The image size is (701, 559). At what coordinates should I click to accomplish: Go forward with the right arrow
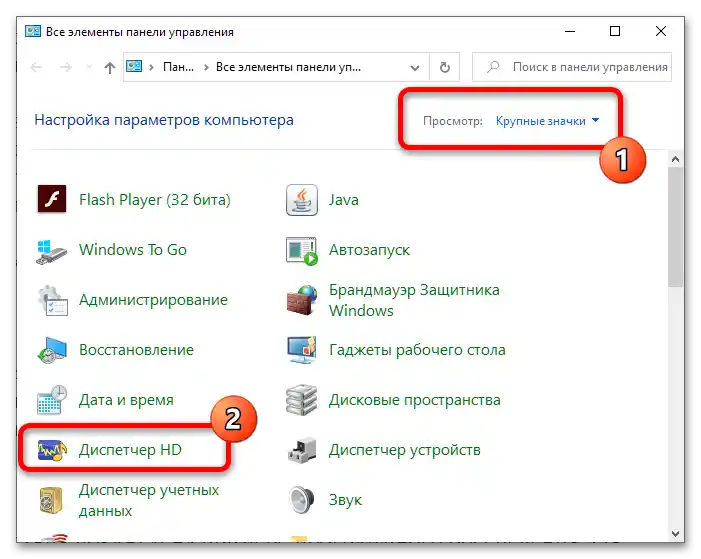click(66, 68)
